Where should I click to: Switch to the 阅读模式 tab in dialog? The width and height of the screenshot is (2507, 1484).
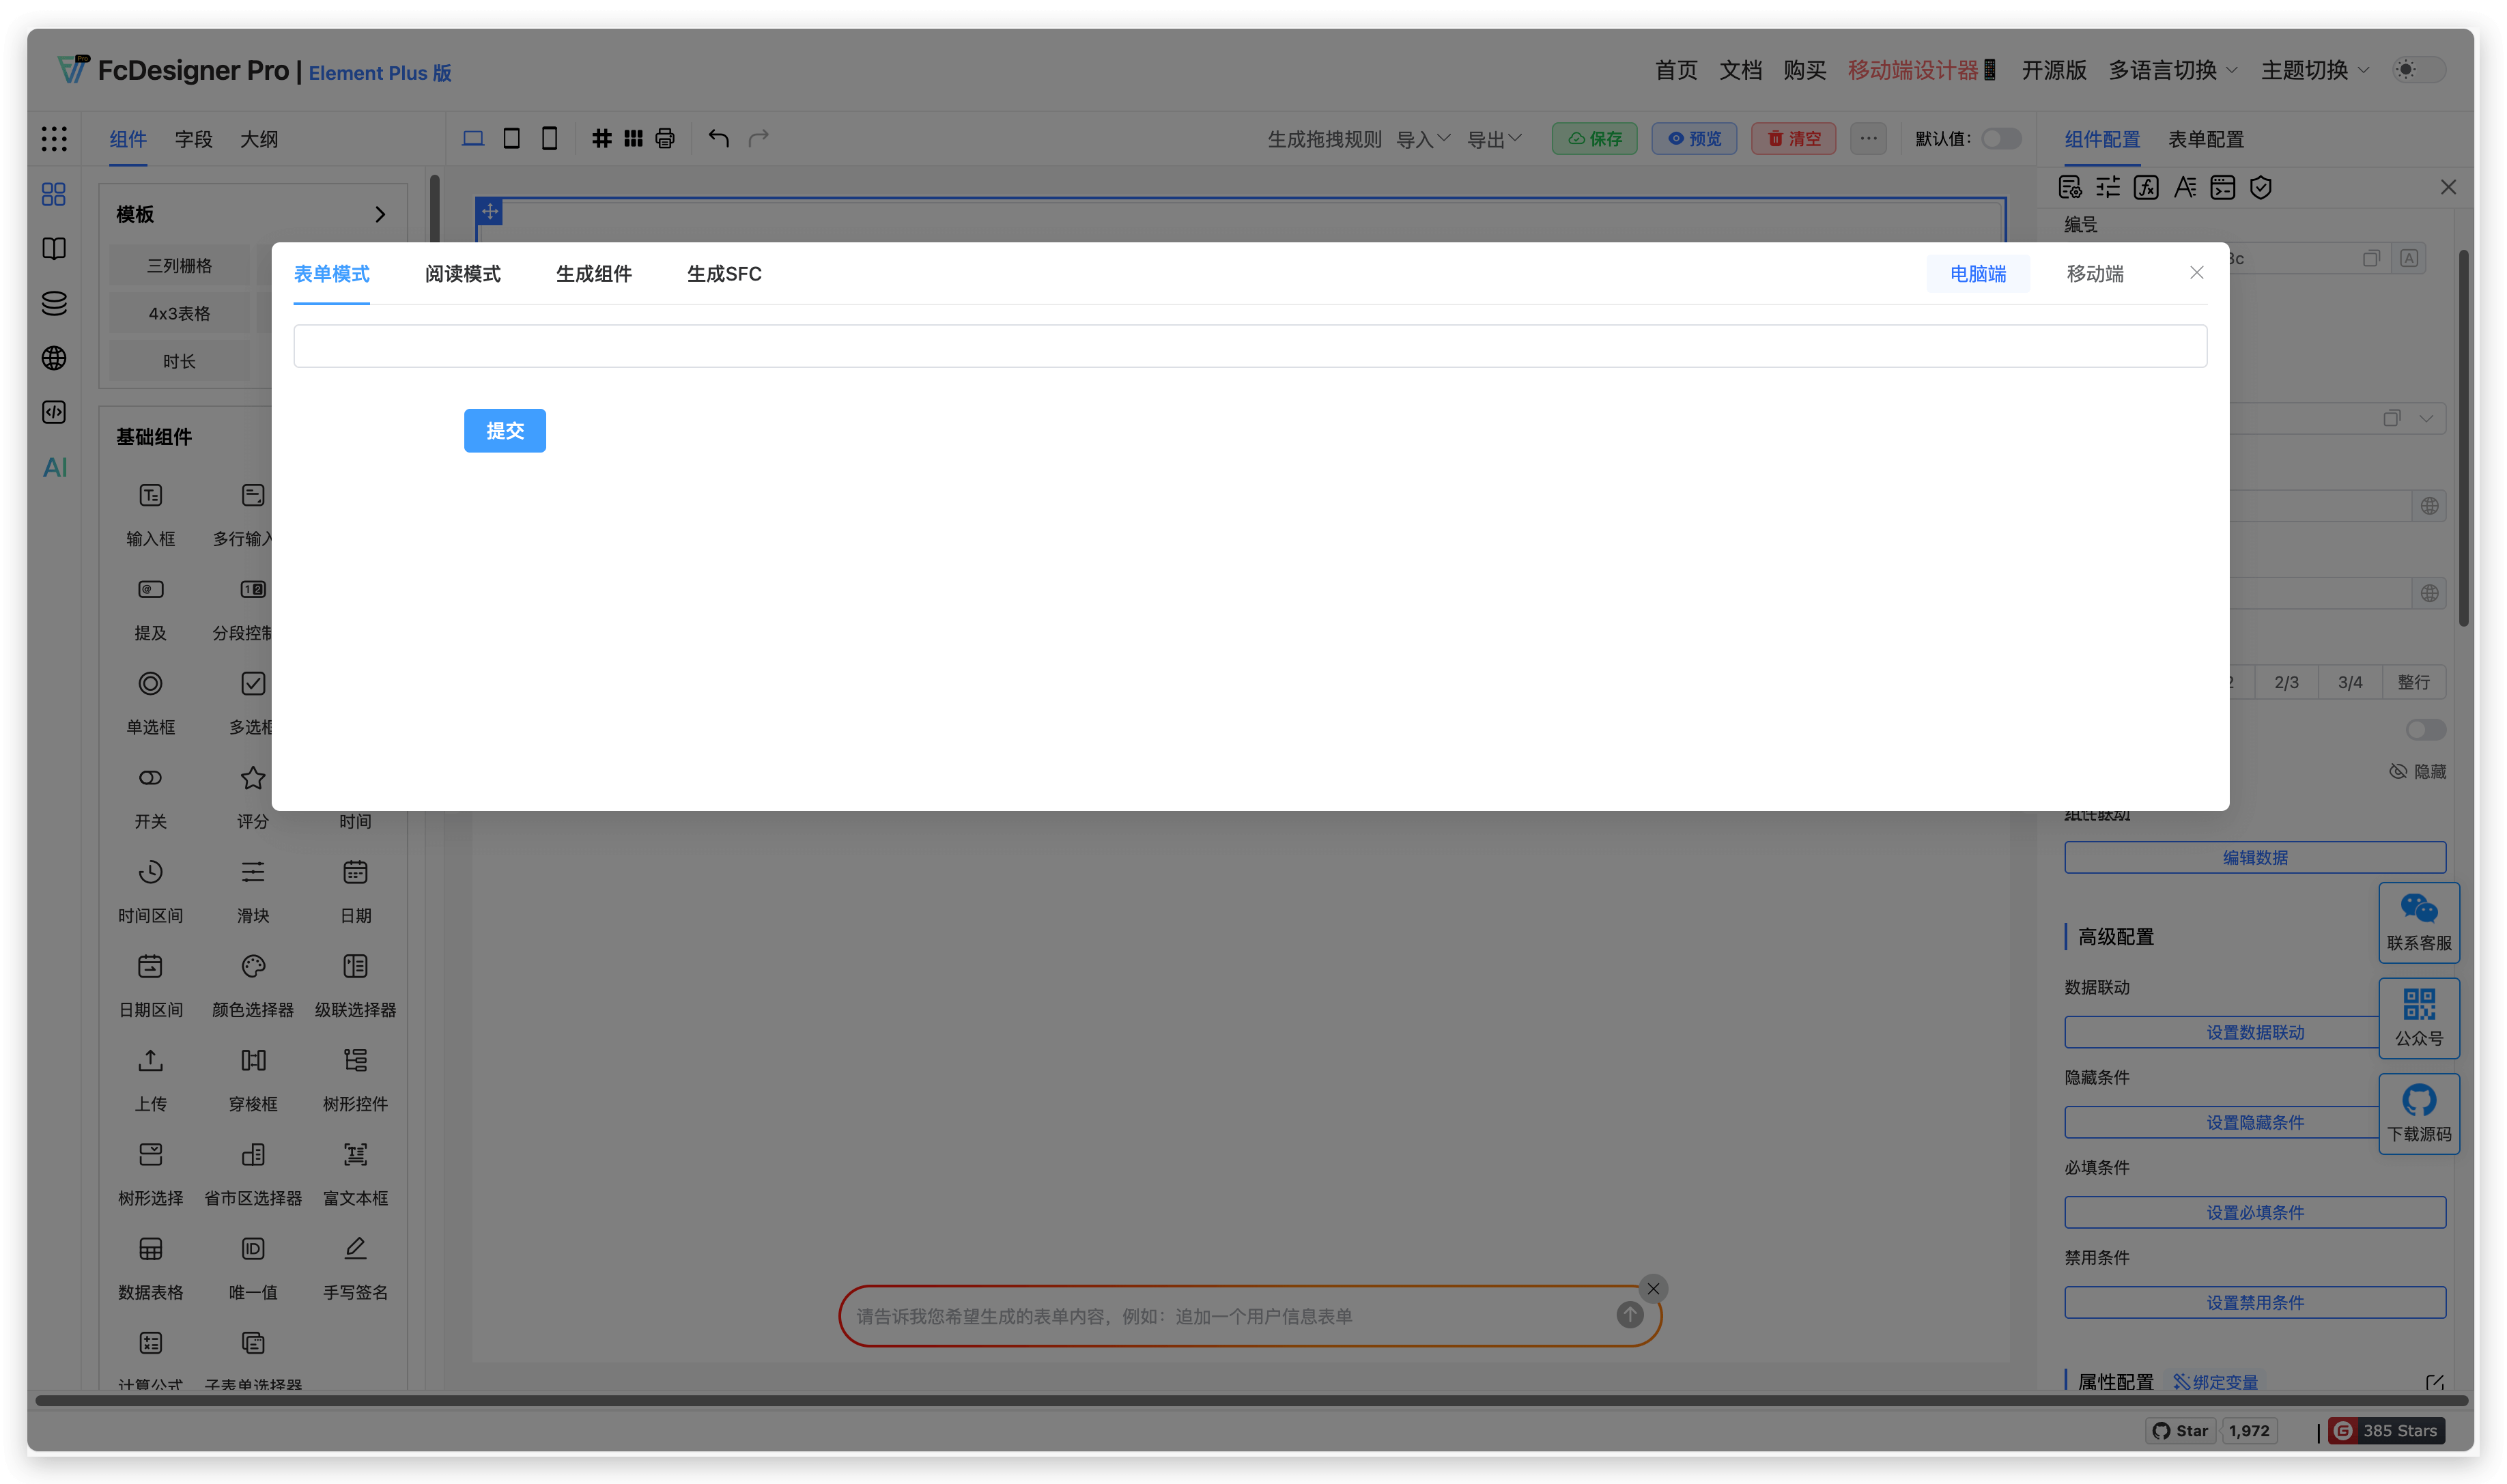tap(462, 274)
